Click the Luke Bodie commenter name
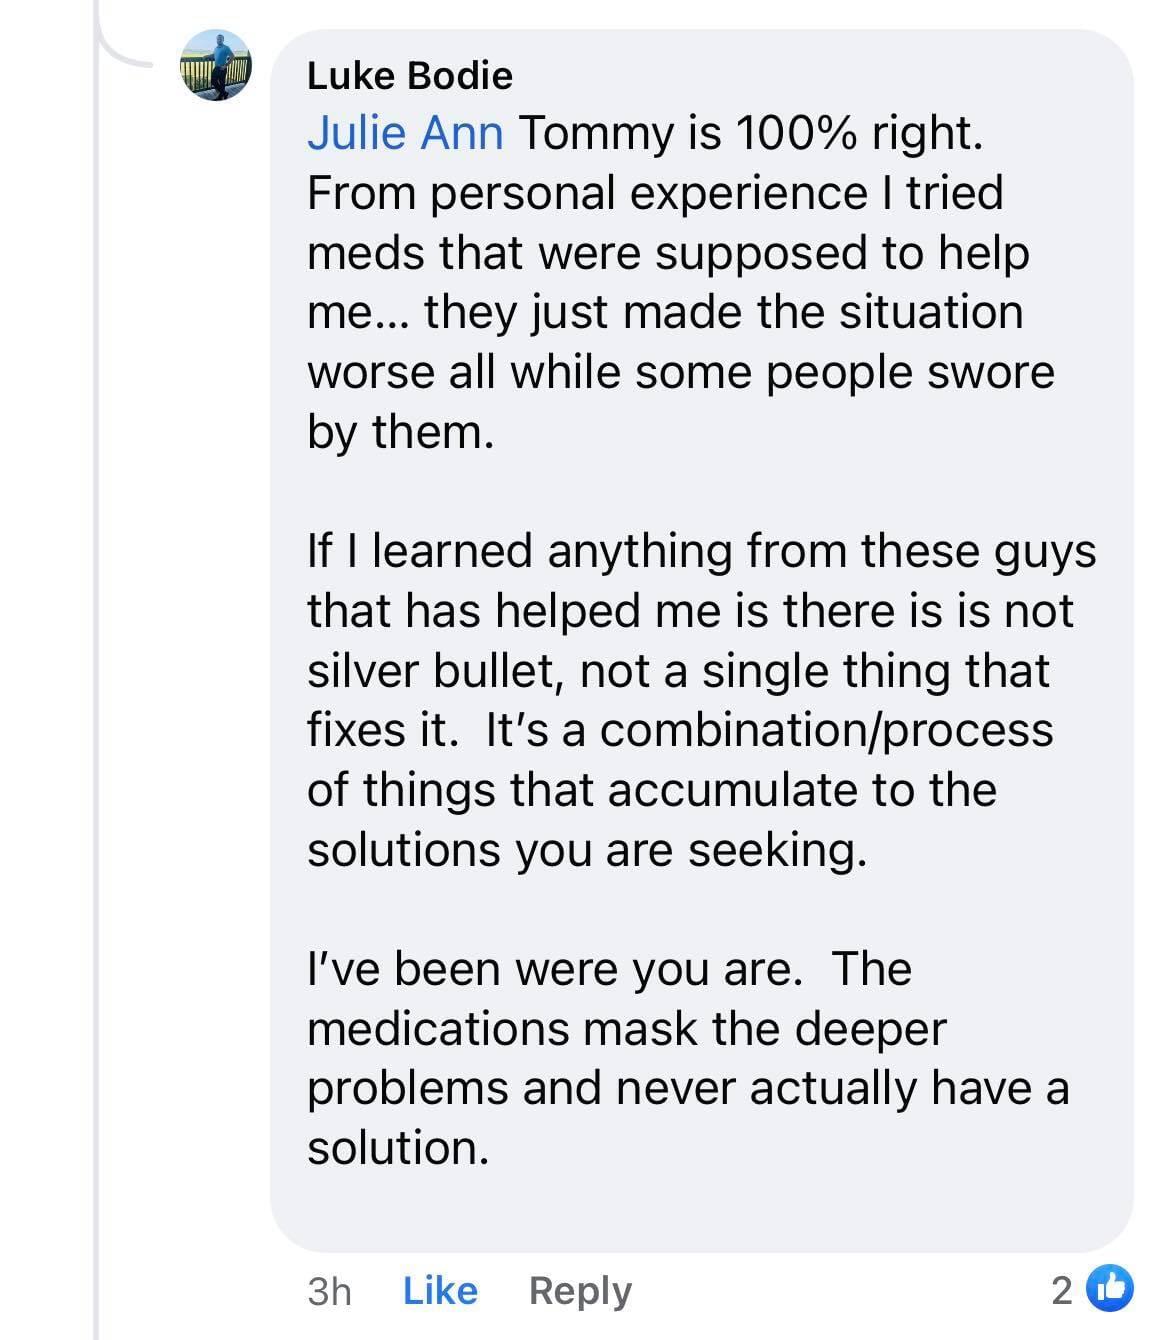Viewport: 1170px width, 1340px height. (409, 76)
